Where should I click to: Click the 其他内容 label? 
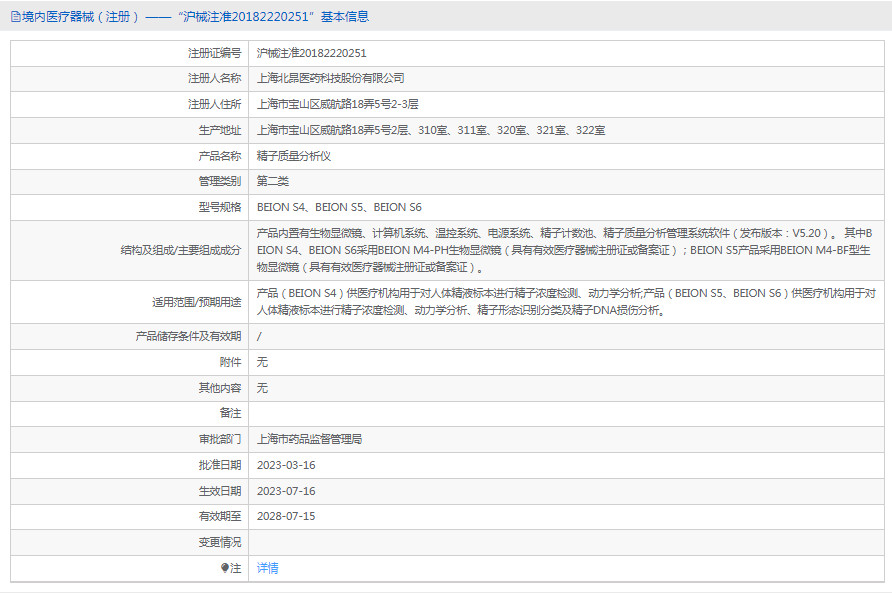click(220, 388)
